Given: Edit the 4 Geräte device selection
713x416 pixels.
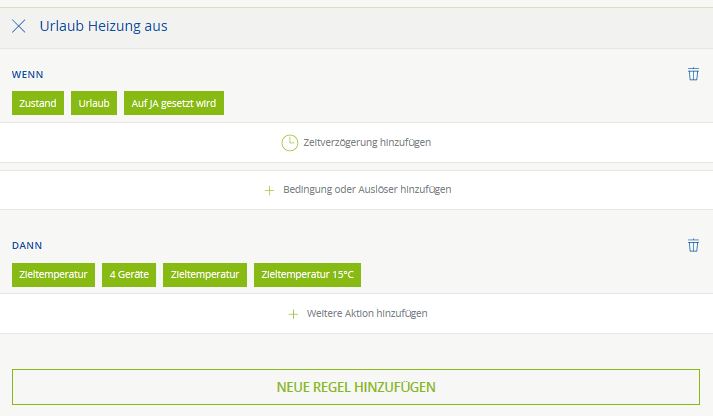Looking at the screenshot, I should (x=129, y=275).
